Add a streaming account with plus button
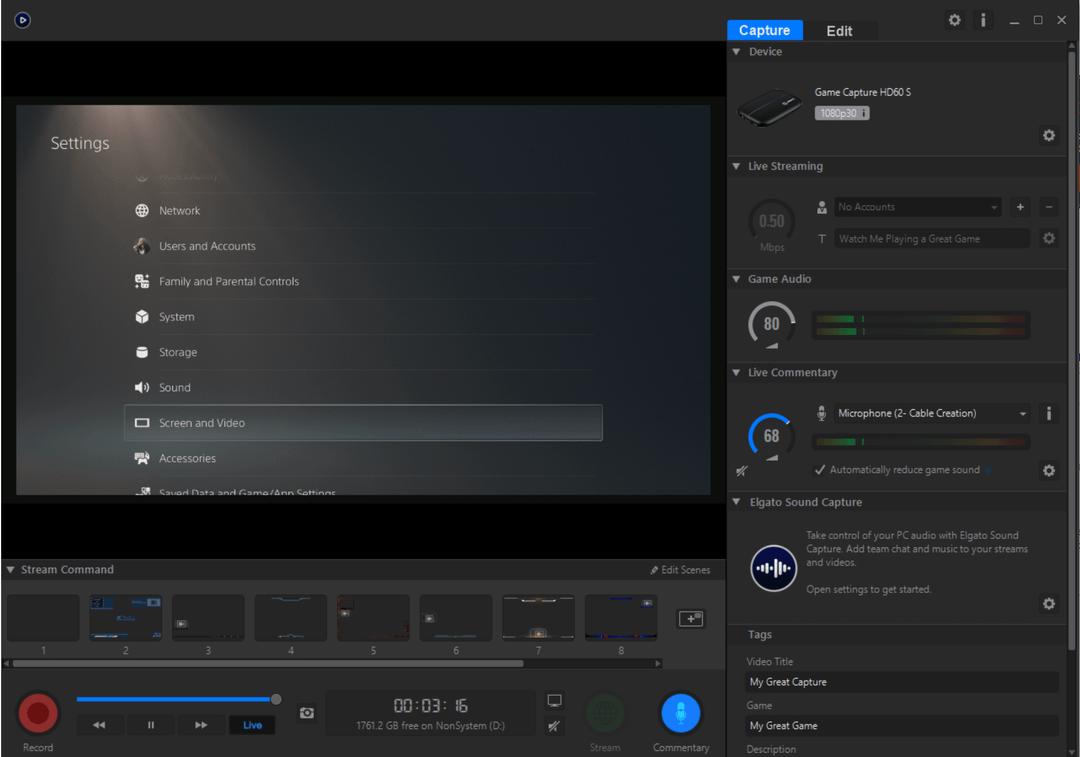The width and height of the screenshot is (1080, 757). [x=1020, y=207]
